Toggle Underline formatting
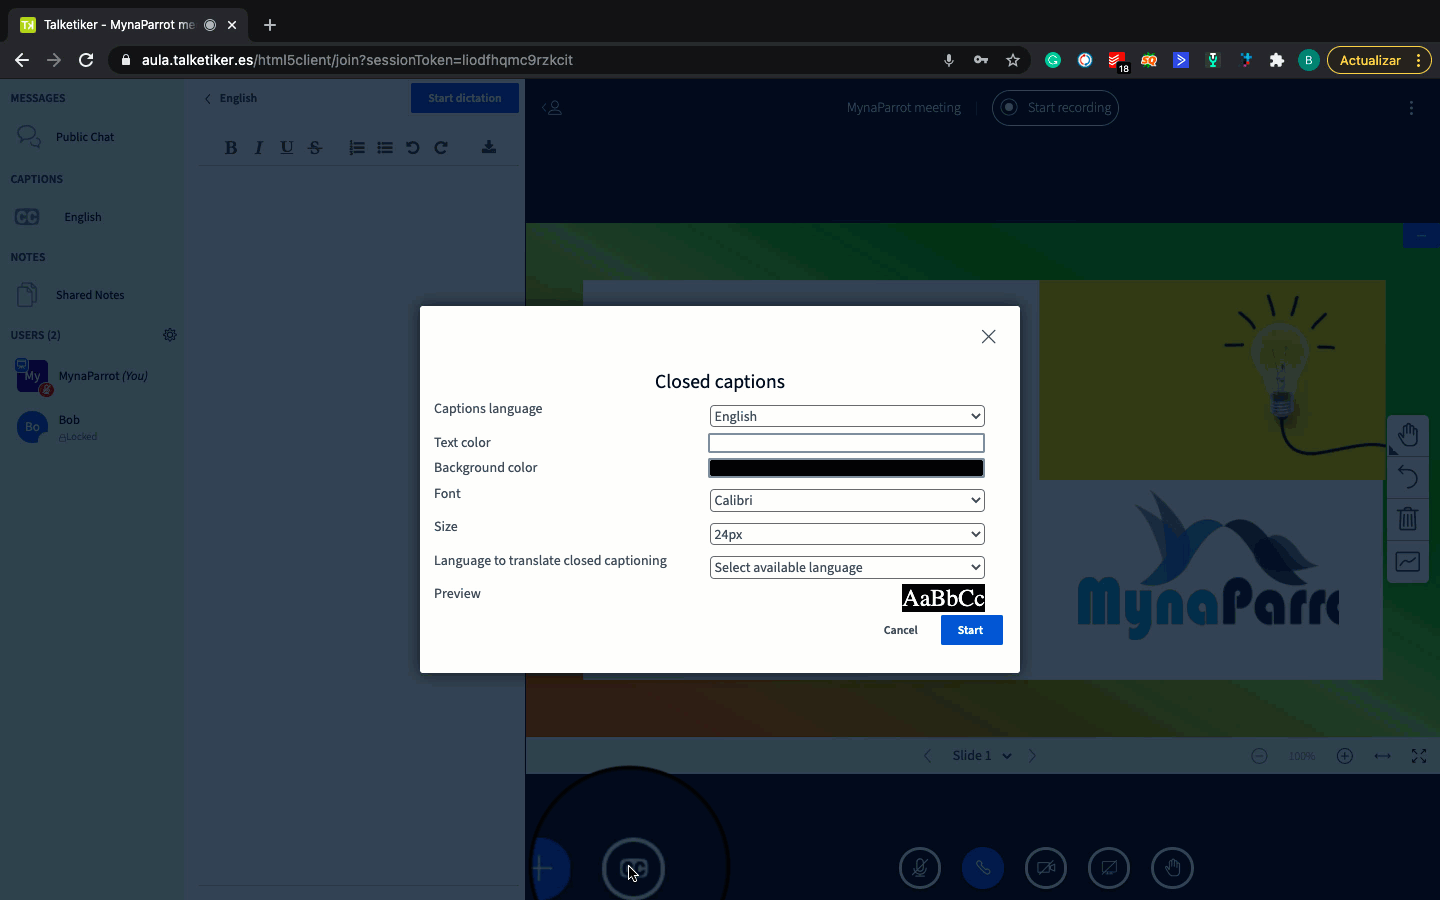1440x900 pixels. (287, 148)
